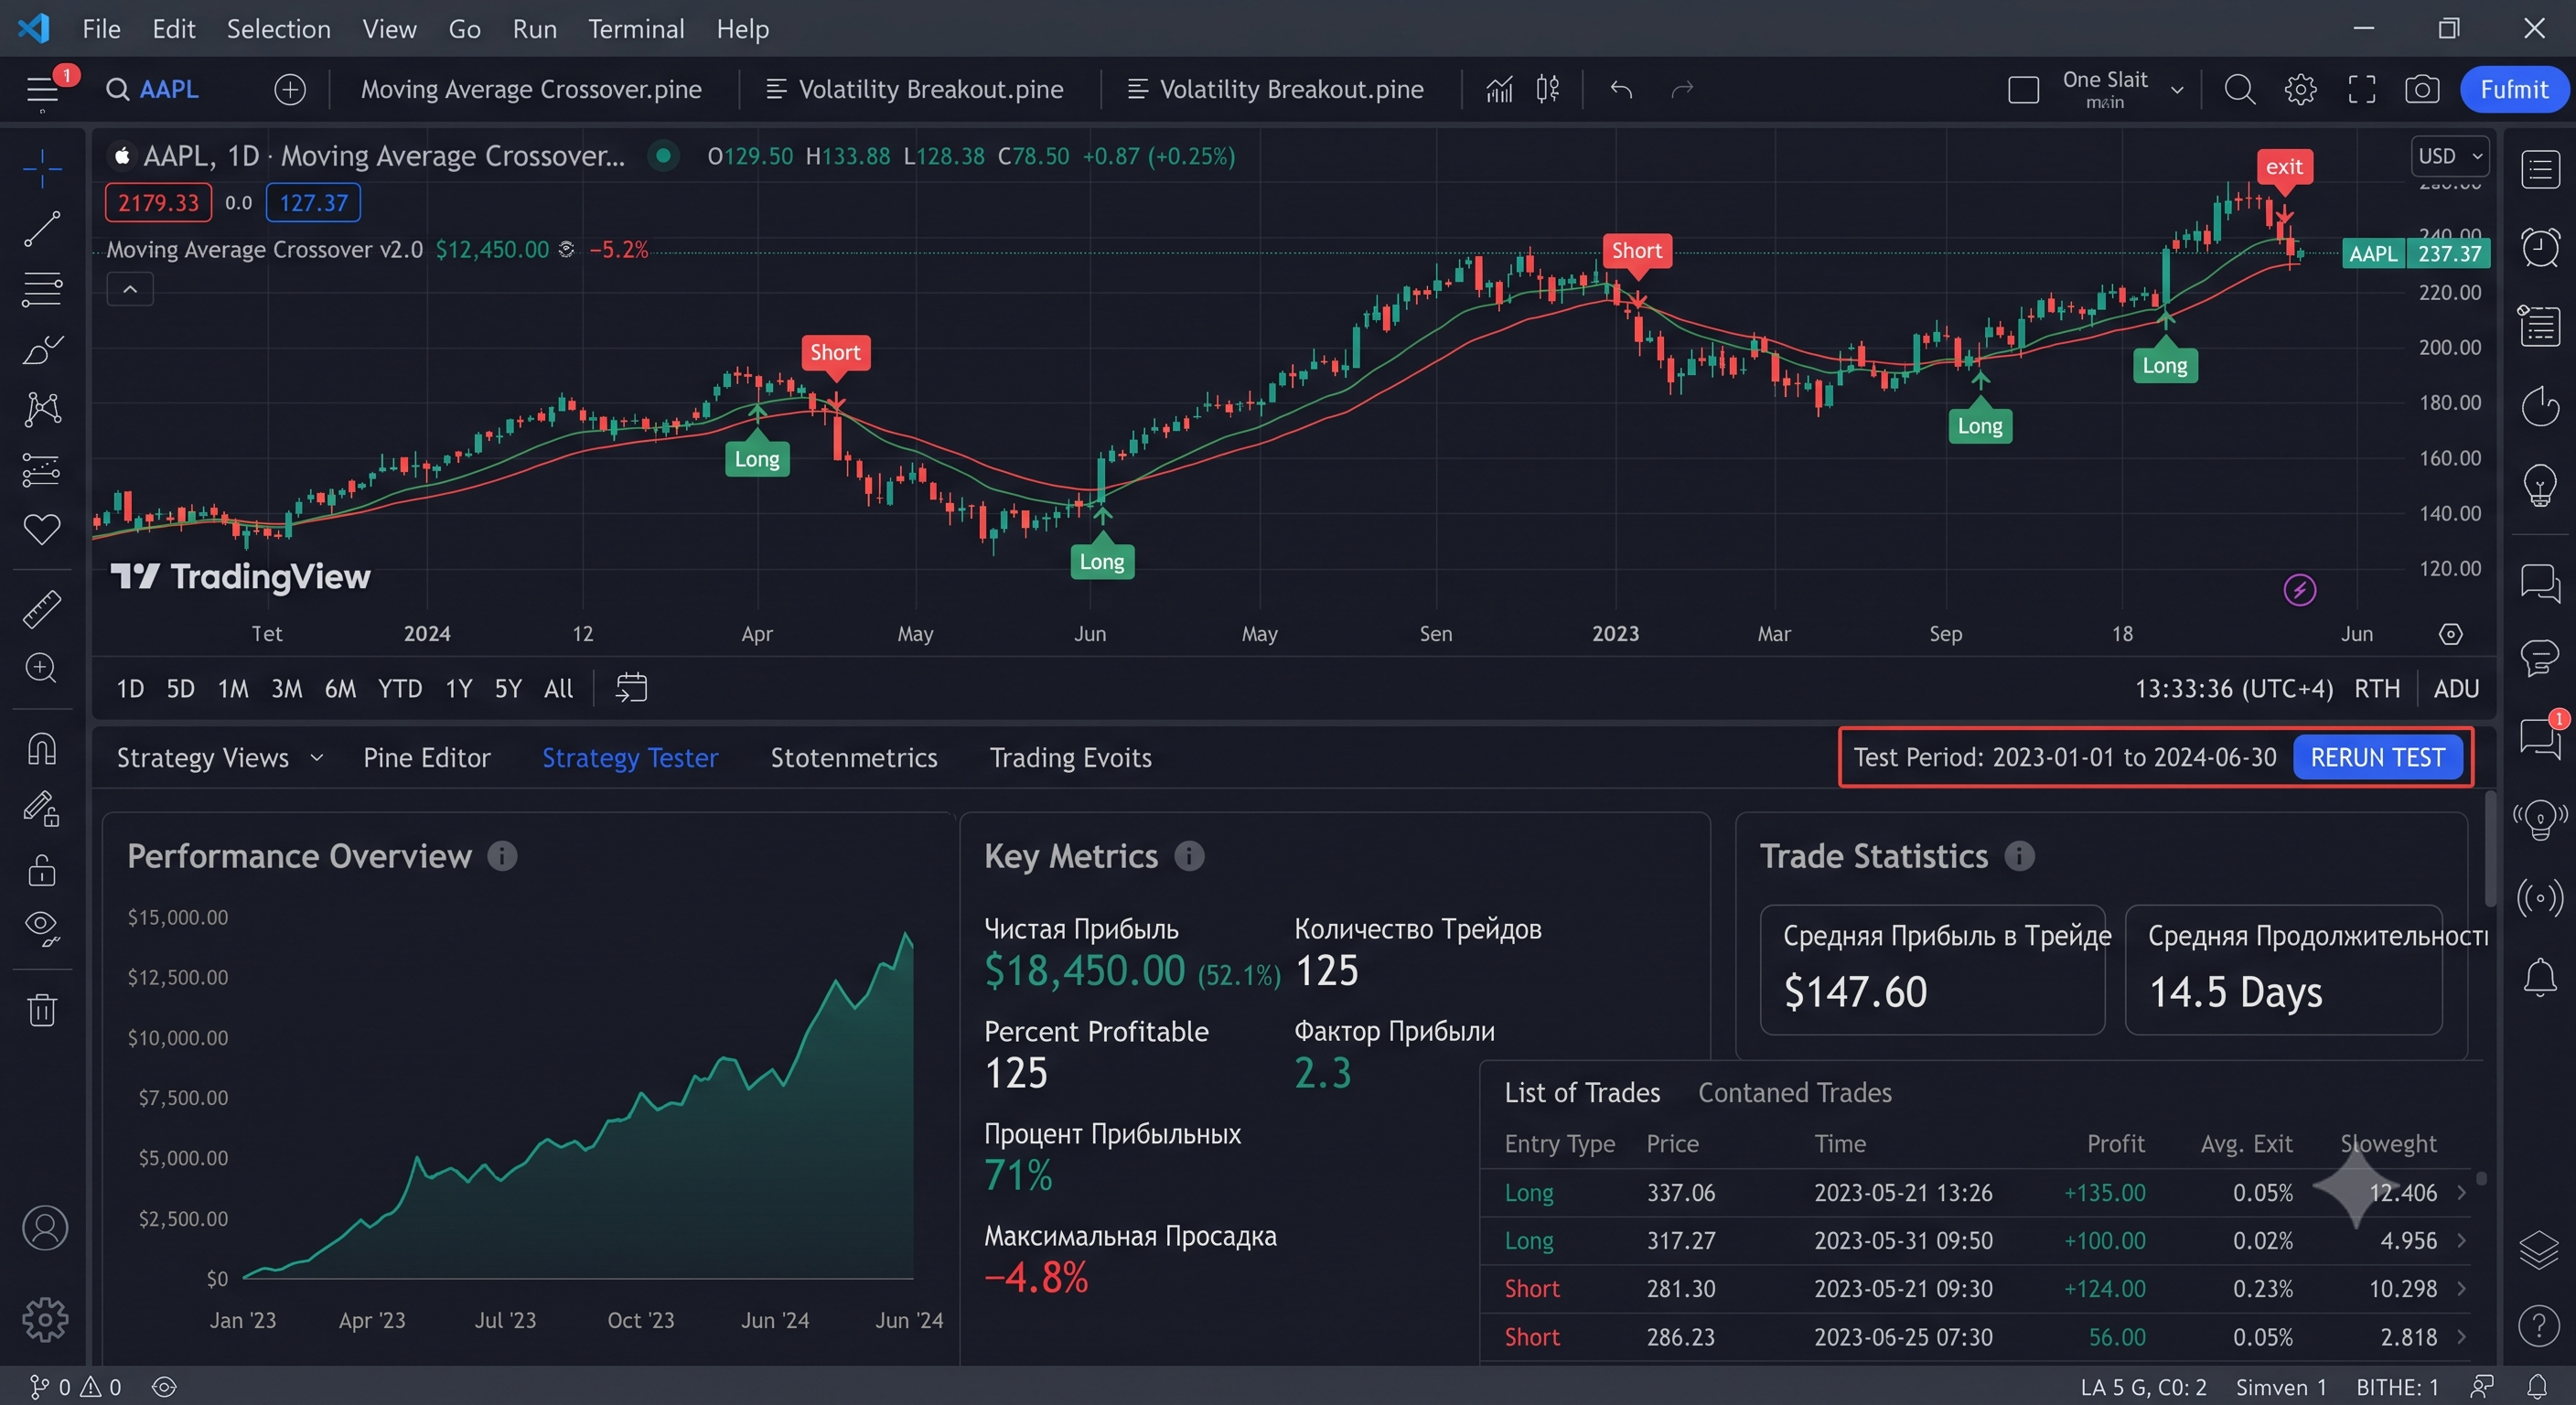Open the notifications bell in right sidebar
This screenshot has height=1405, width=2576.
2540,977
